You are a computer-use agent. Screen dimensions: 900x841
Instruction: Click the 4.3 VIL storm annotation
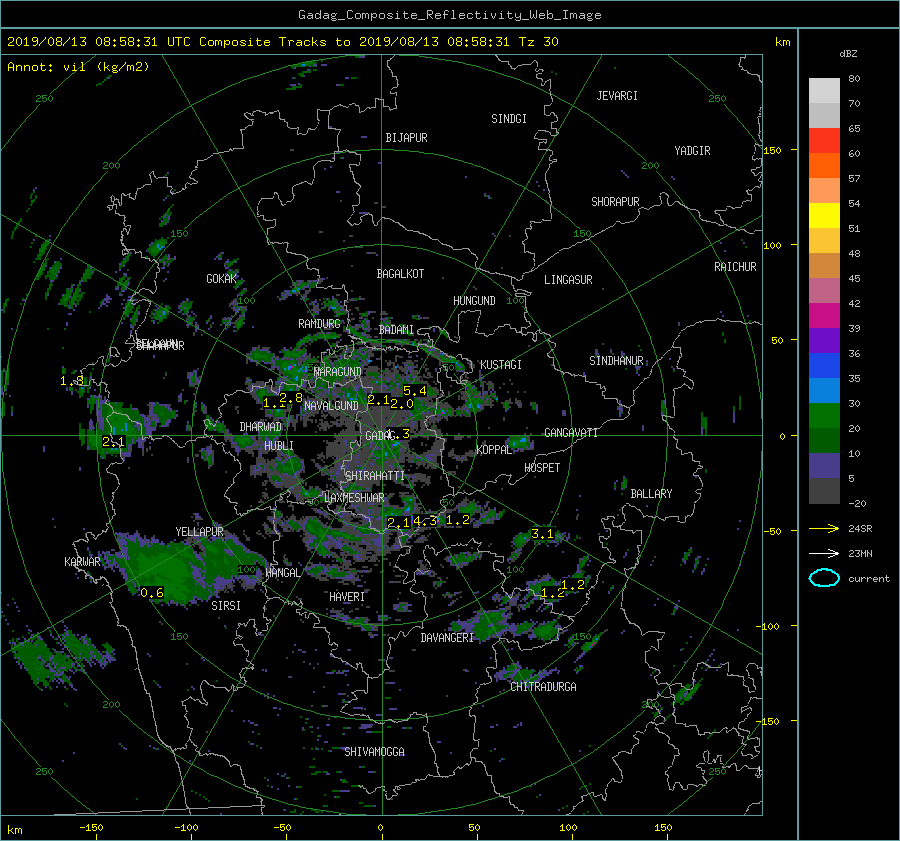pyautogui.click(x=425, y=521)
